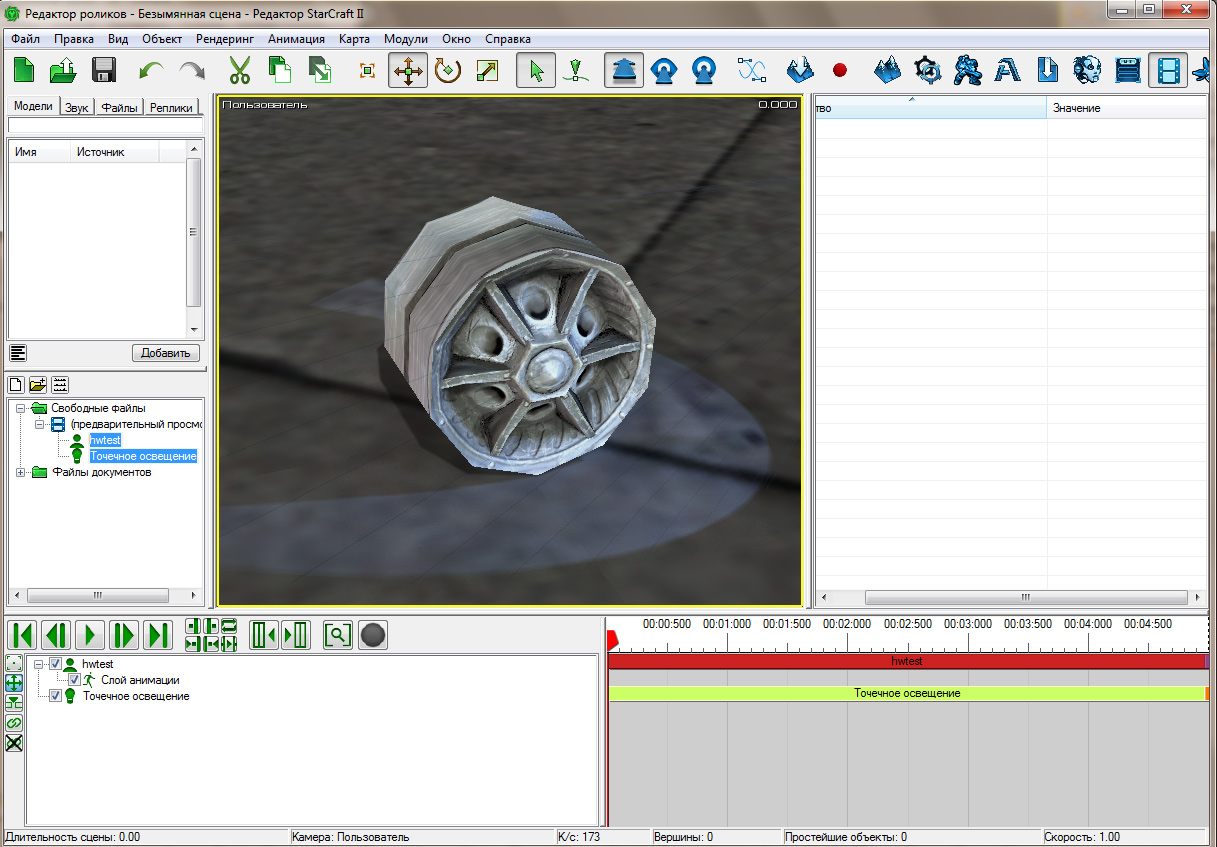Open the Рендеринг menu
The image size is (1217, 847).
pyautogui.click(x=225, y=39)
